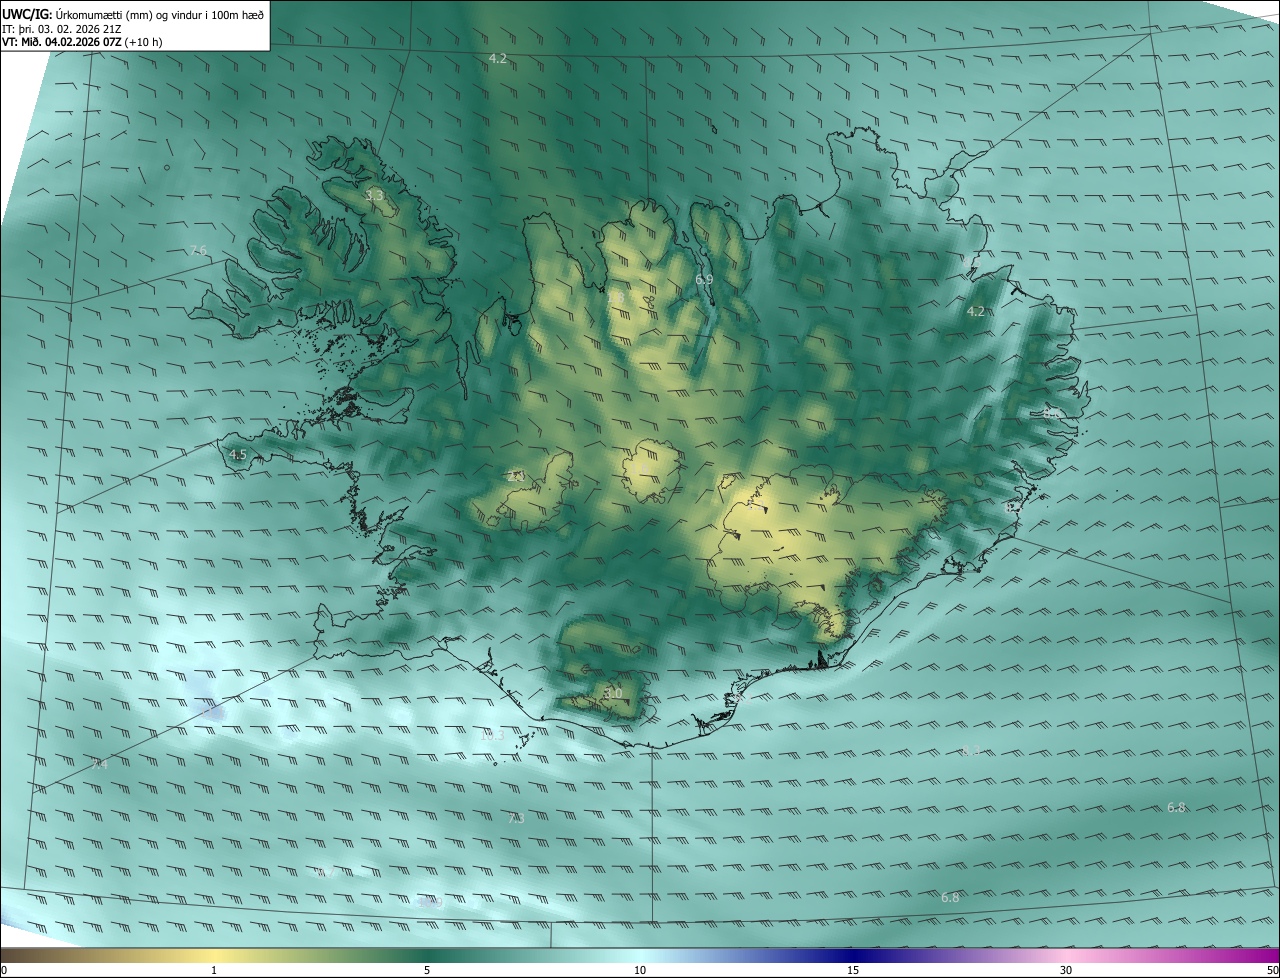Click the 2.3 value label on the map
This screenshot has width=1280, height=978.
[x=515, y=477]
